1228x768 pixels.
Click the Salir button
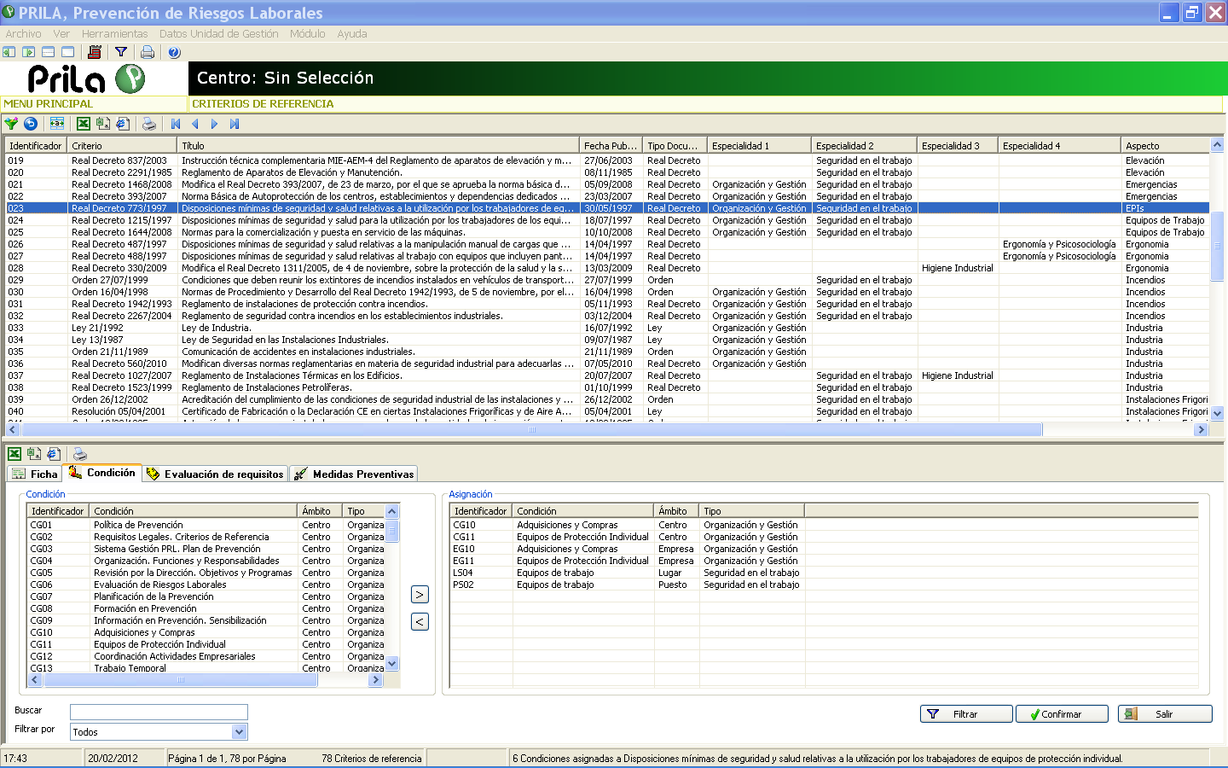[x=1165, y=714]
